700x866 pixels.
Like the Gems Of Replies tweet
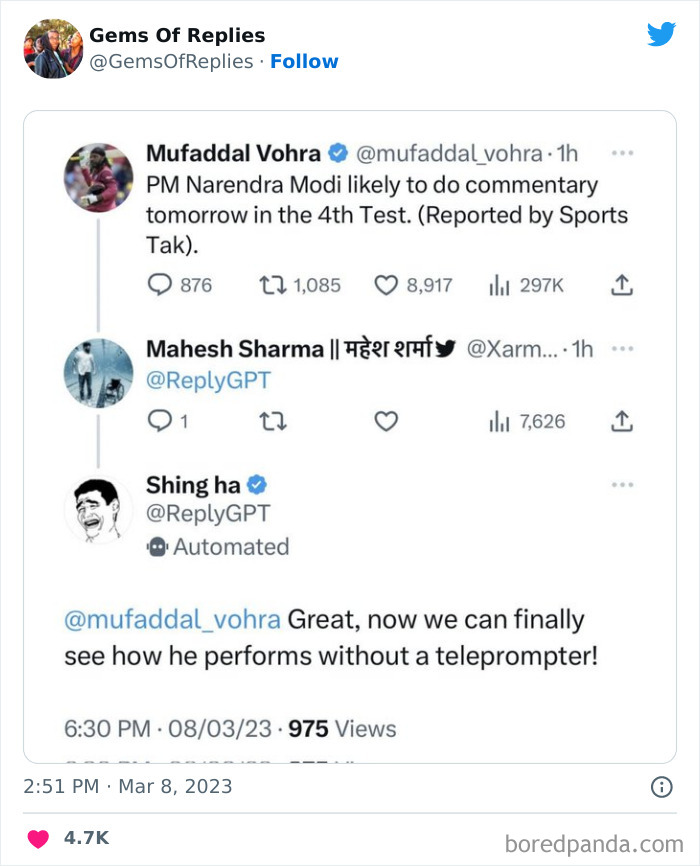click(x=38, y=838)
